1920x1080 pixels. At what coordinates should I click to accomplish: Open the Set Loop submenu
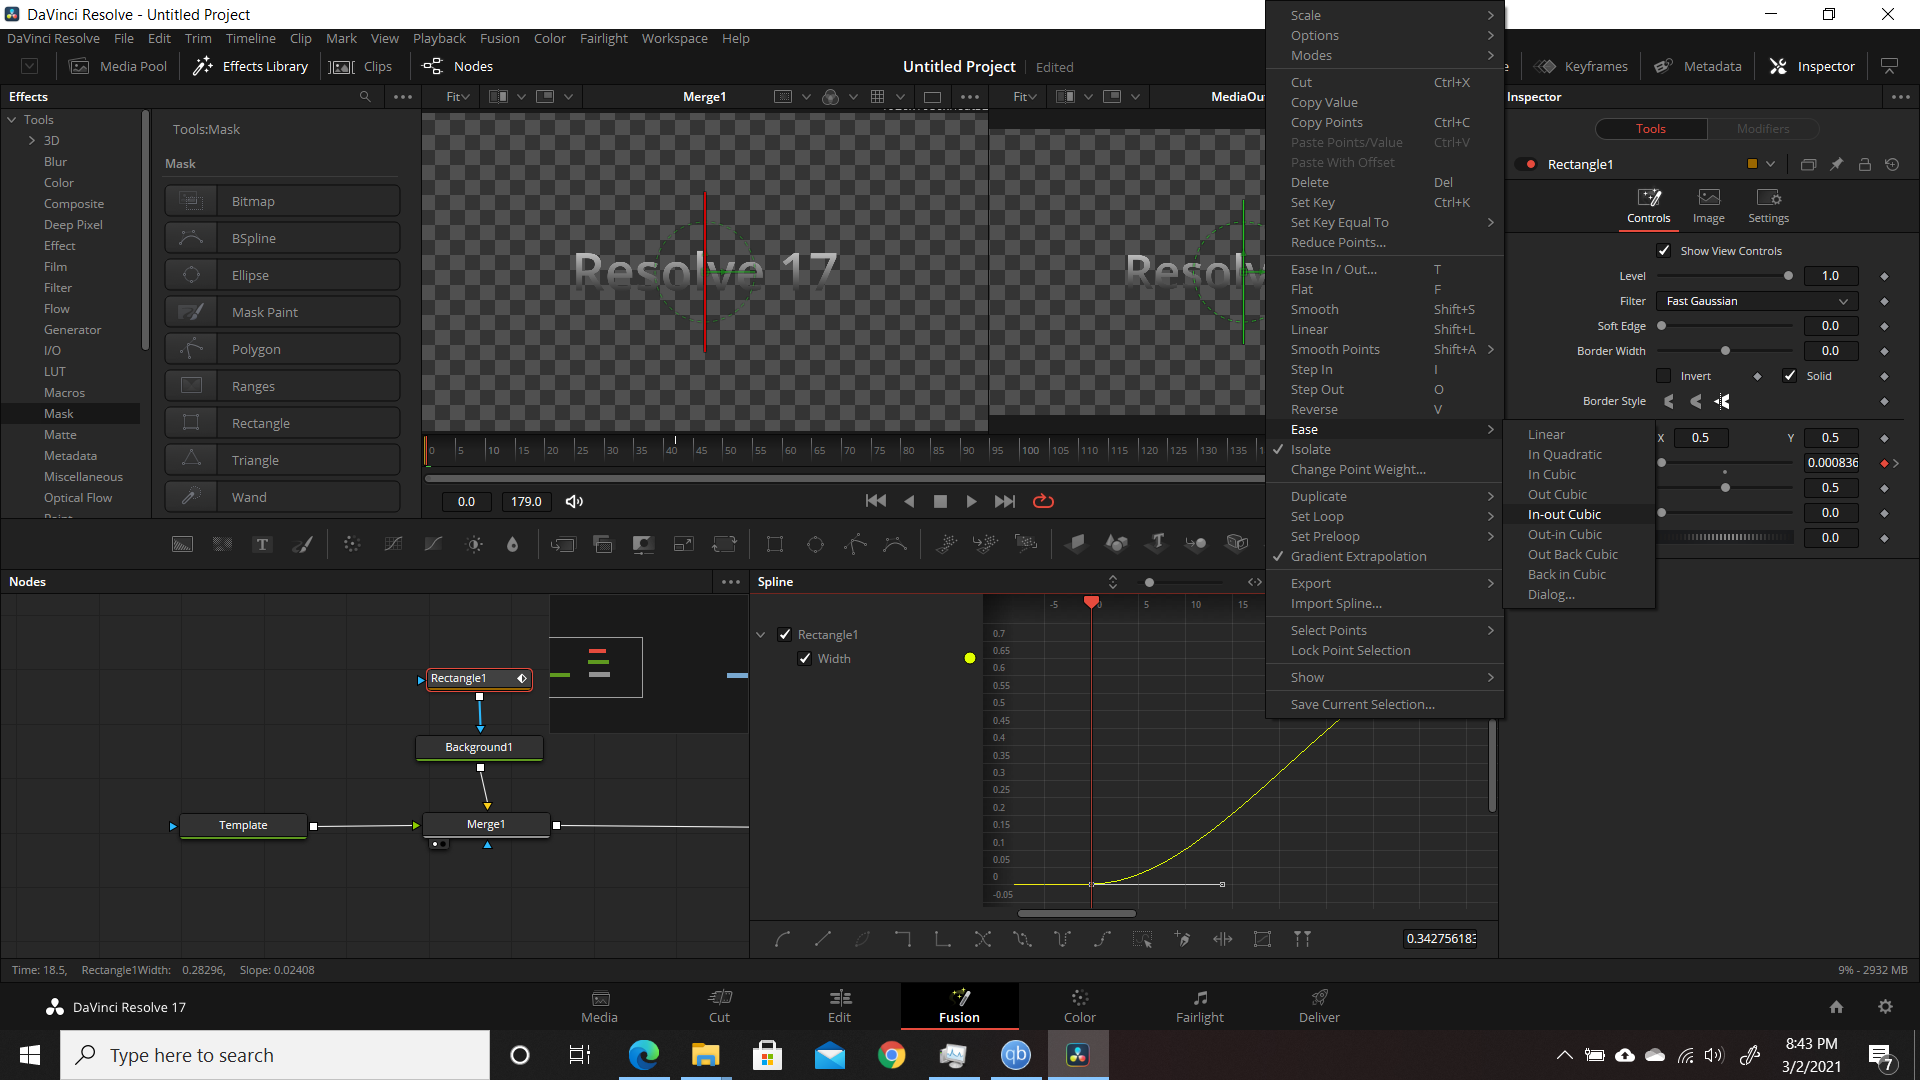point(1385,517)
